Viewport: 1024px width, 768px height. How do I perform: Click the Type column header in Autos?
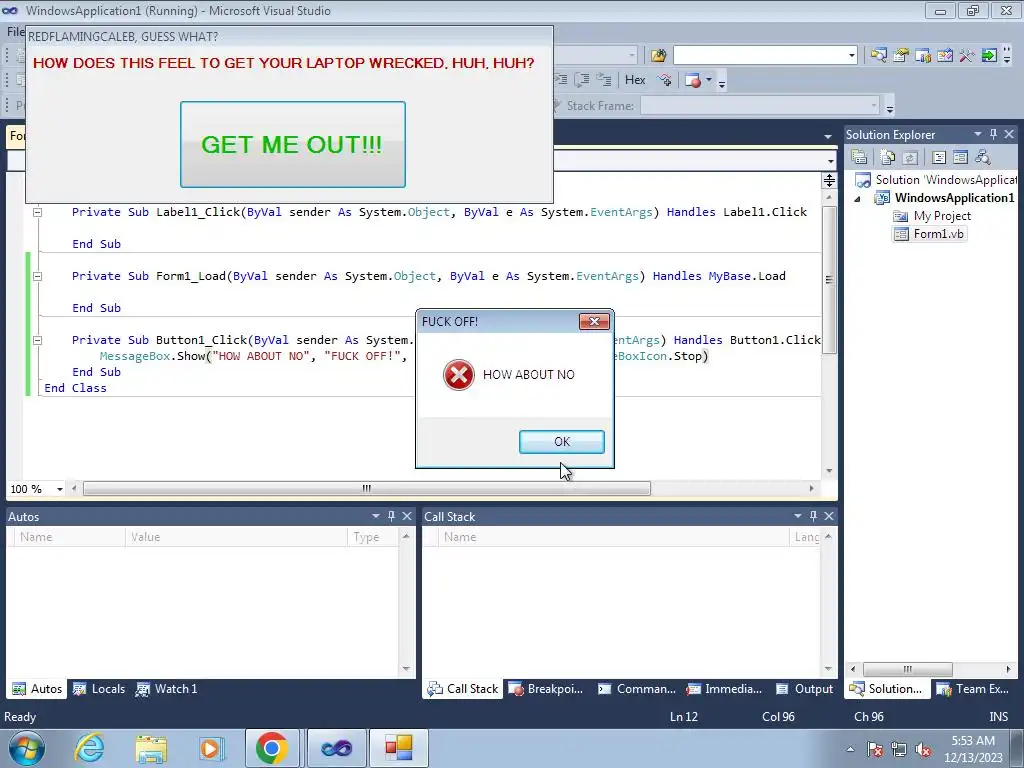[372, 537]
